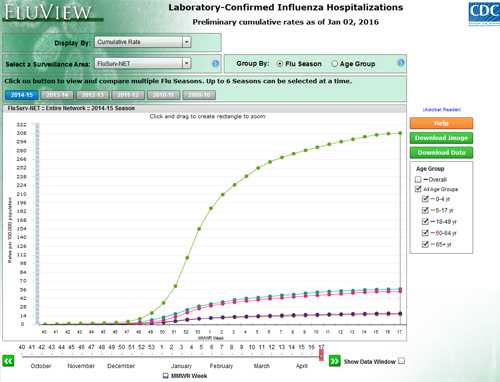Click the info icon beside Age Group radio

(401, 63)
